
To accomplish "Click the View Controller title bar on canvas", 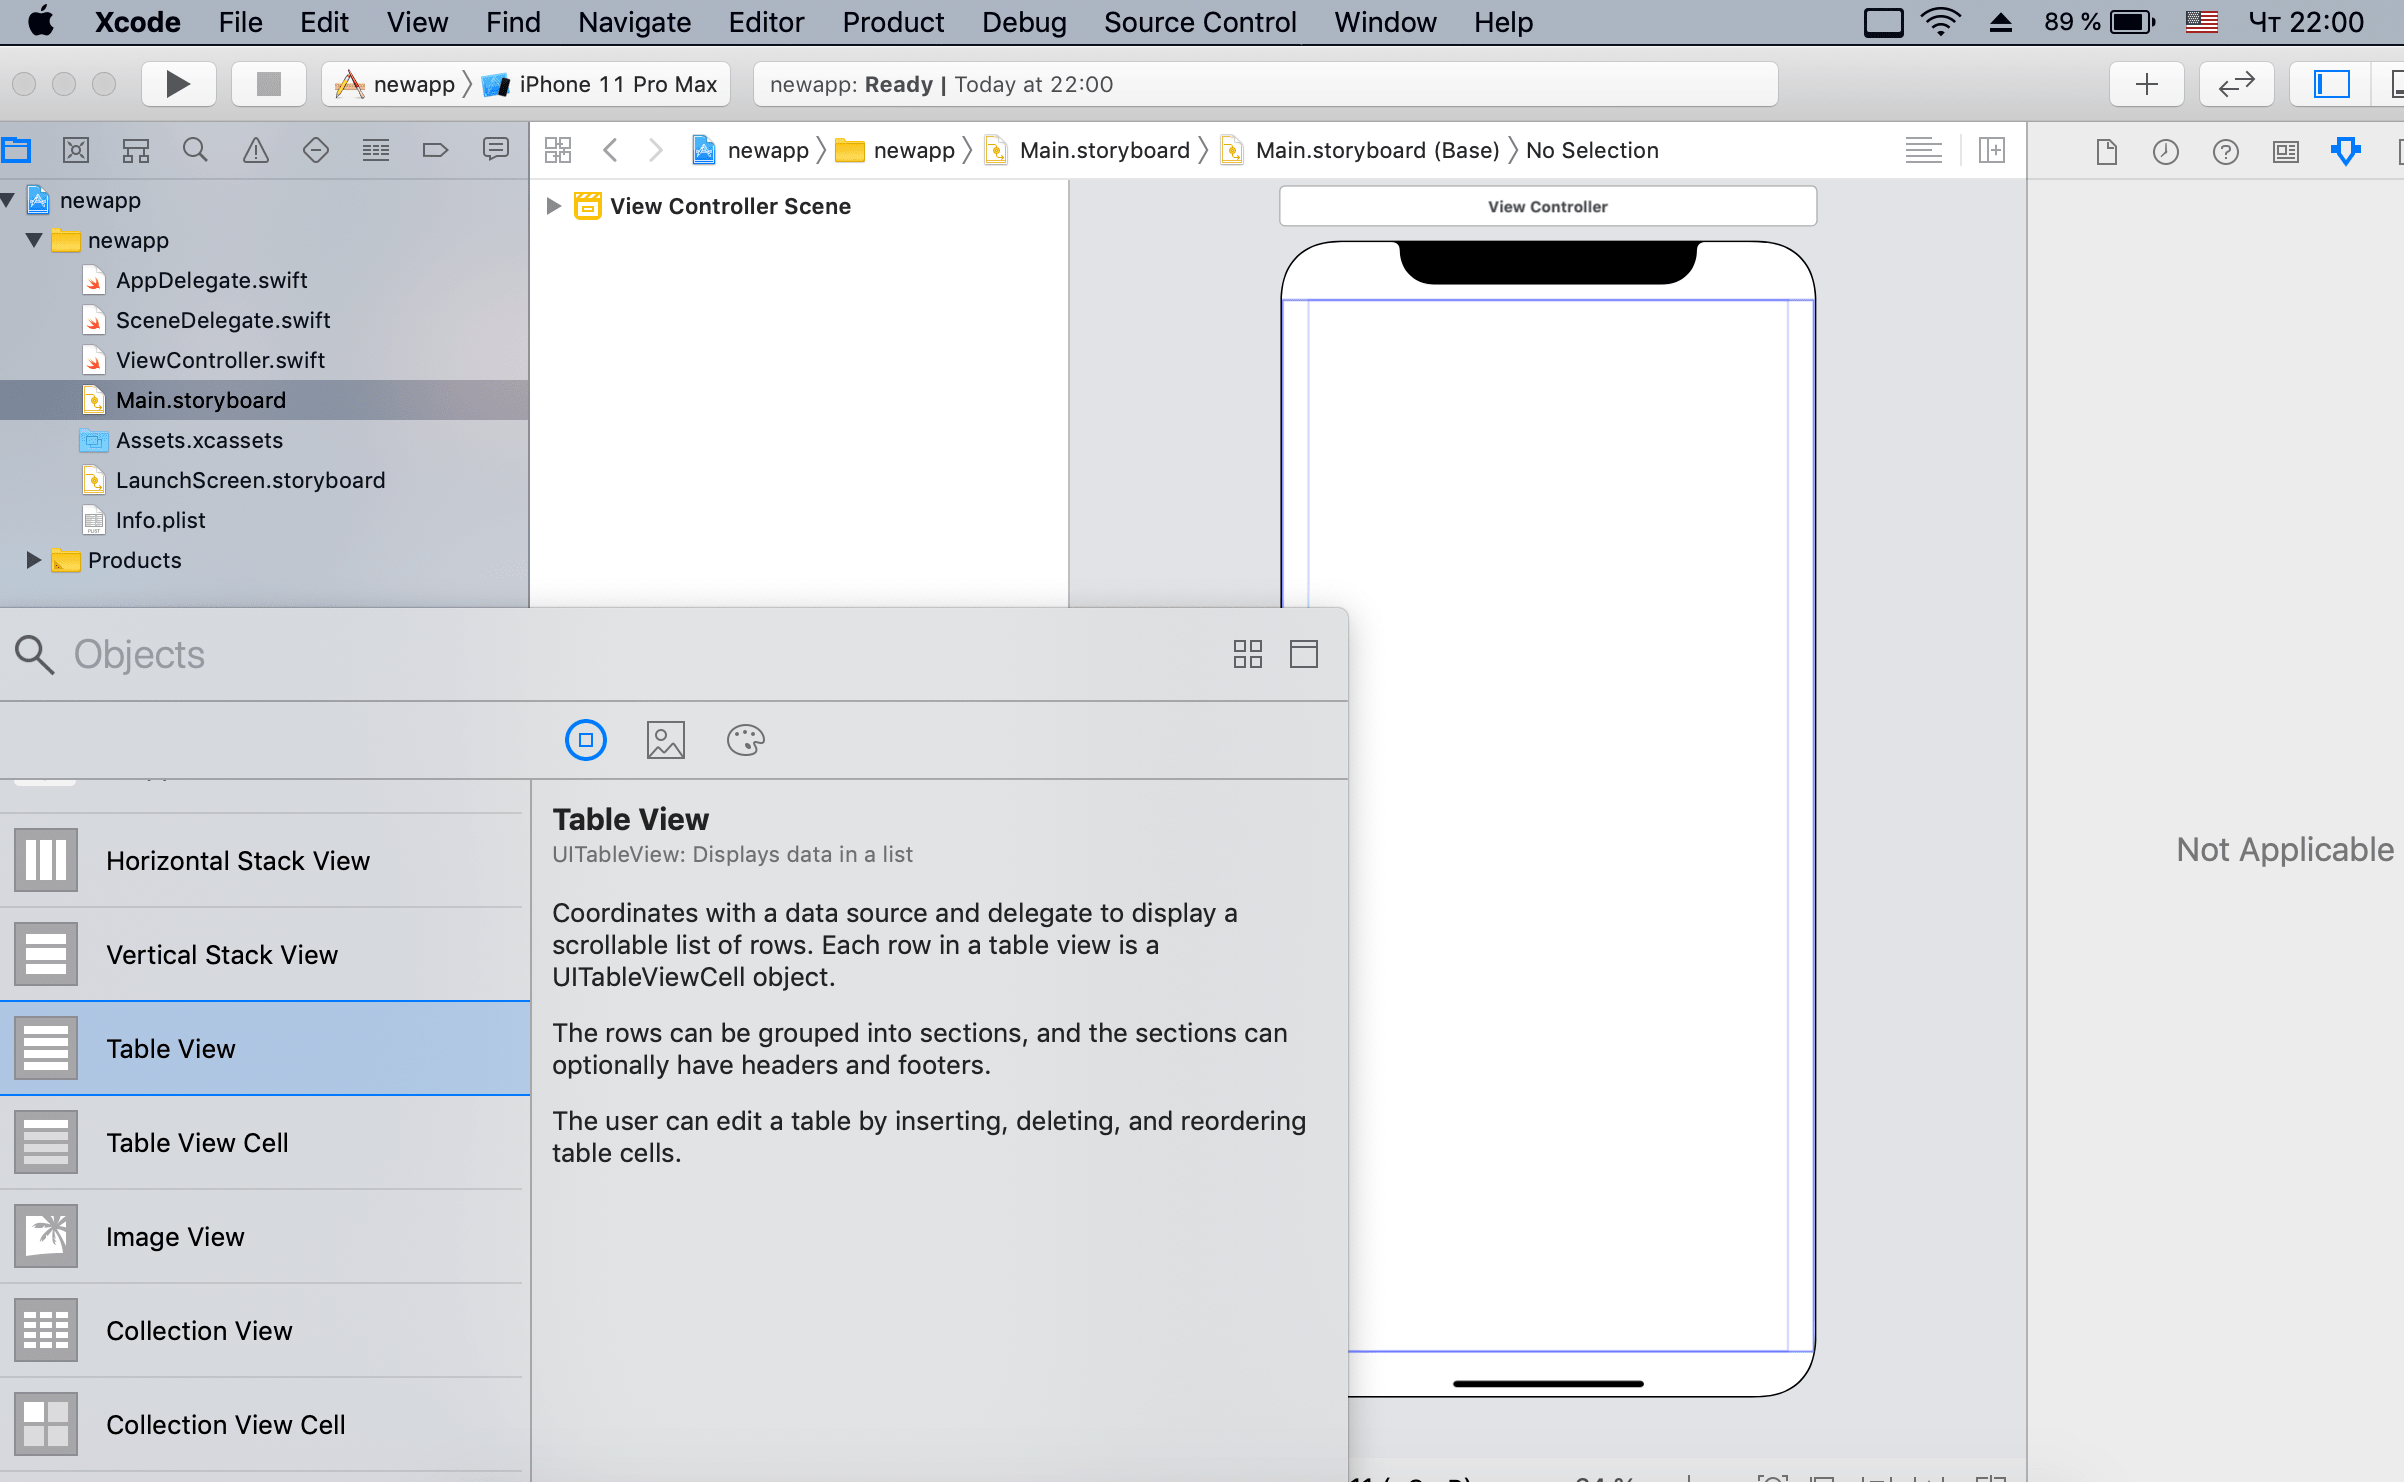I will [x=1548, y=206].
